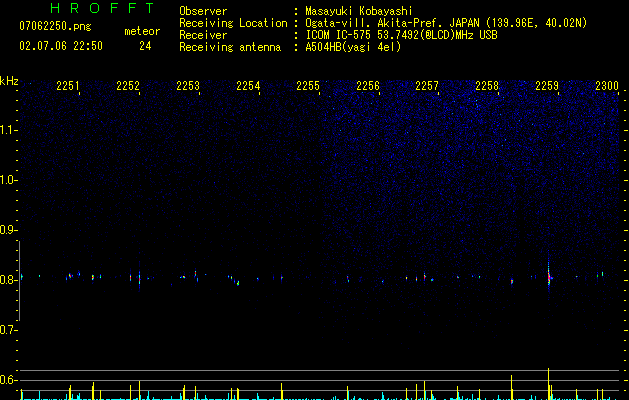Click the HROFFT title text
The width and height of the screenshot is (629, 400).
[x=103, y=8]
